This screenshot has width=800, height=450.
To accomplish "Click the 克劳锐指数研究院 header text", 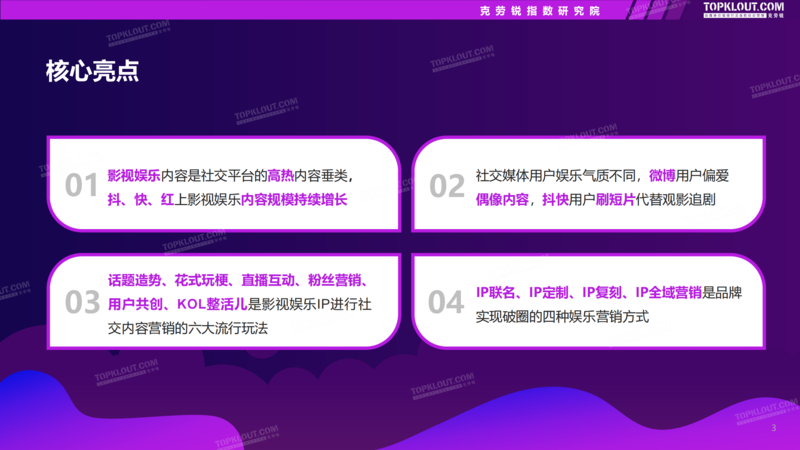I will [540, 11].
